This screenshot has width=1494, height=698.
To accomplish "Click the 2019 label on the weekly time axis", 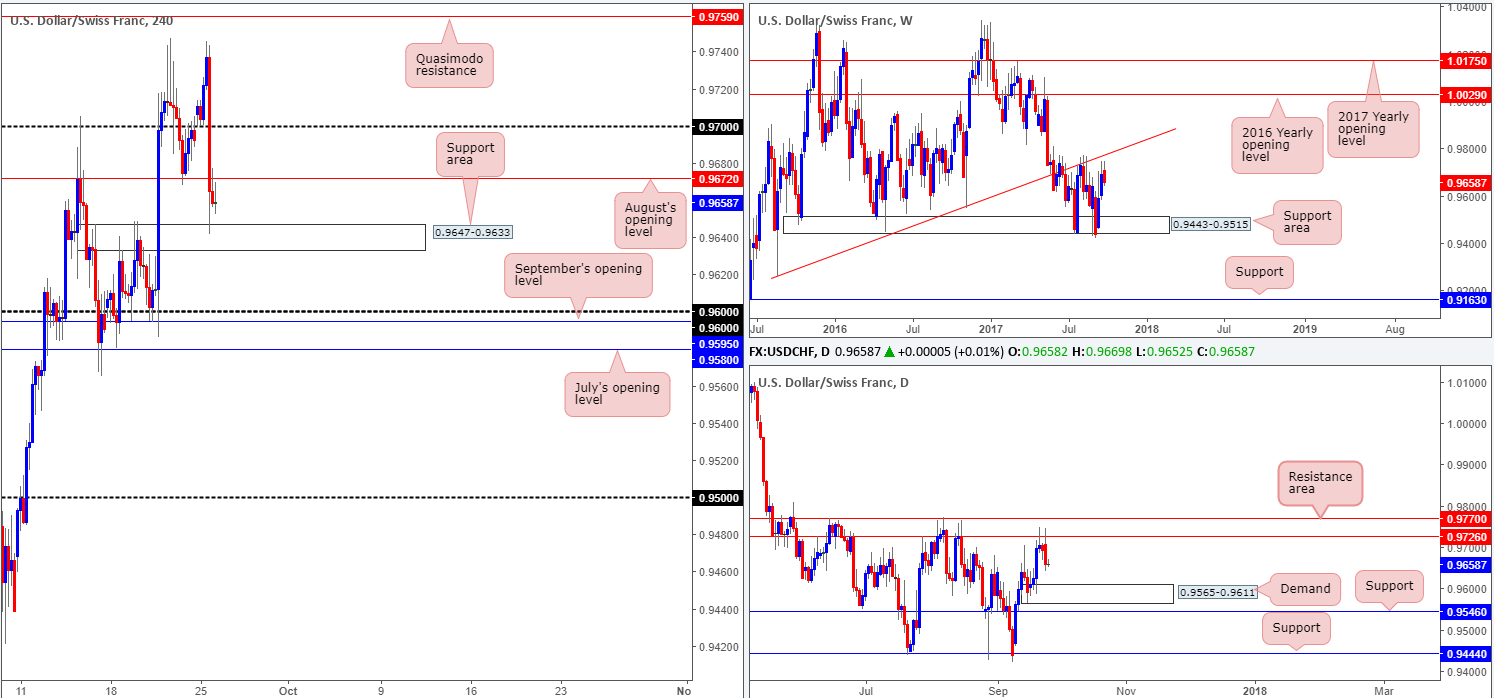I will pyautogui.click(x=1304, y=328).
